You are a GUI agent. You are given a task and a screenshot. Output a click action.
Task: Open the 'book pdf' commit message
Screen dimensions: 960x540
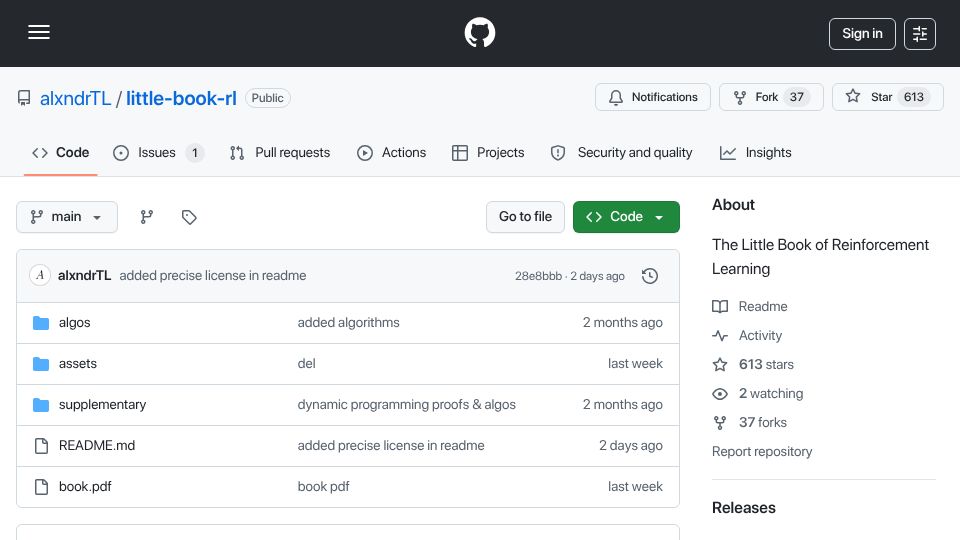coord(323,487)
